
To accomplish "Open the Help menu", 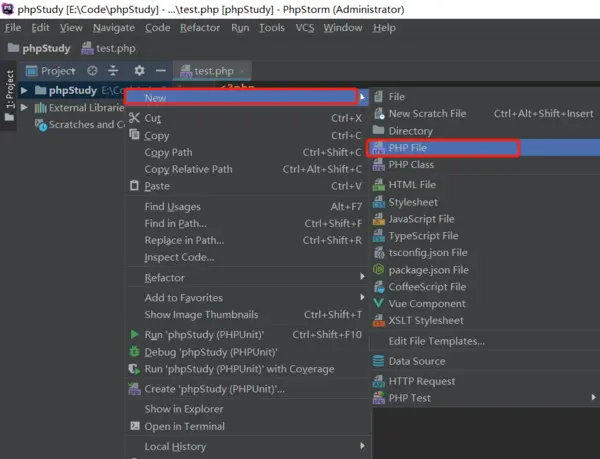I will (x=384, y=28).
